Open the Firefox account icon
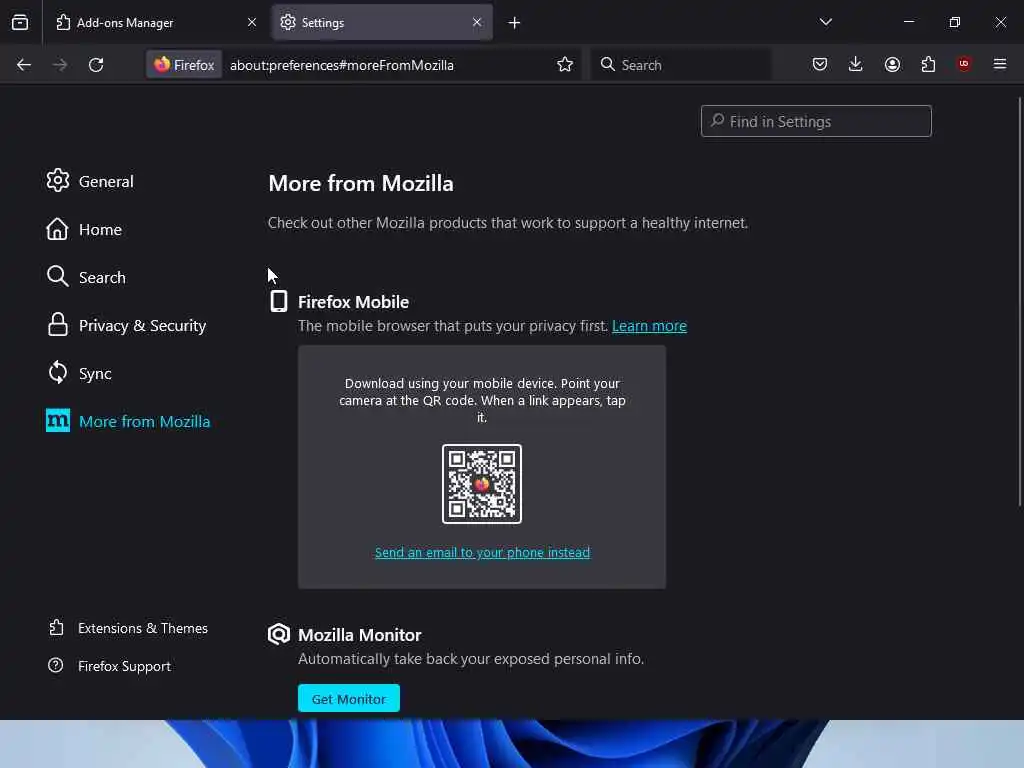This screenshot has height=768, width=1024. click(892, 64)
